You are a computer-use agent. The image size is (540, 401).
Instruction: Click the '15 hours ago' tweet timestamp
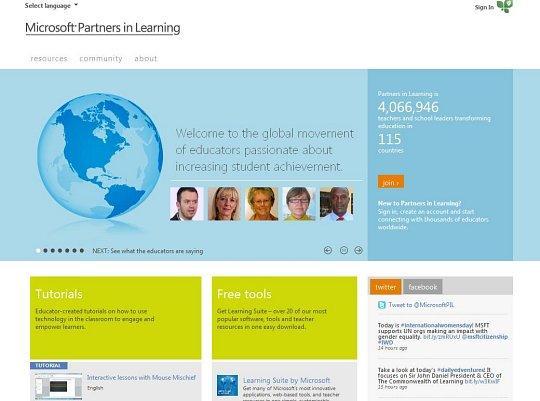pyautogui.click(x=392, y=387)
